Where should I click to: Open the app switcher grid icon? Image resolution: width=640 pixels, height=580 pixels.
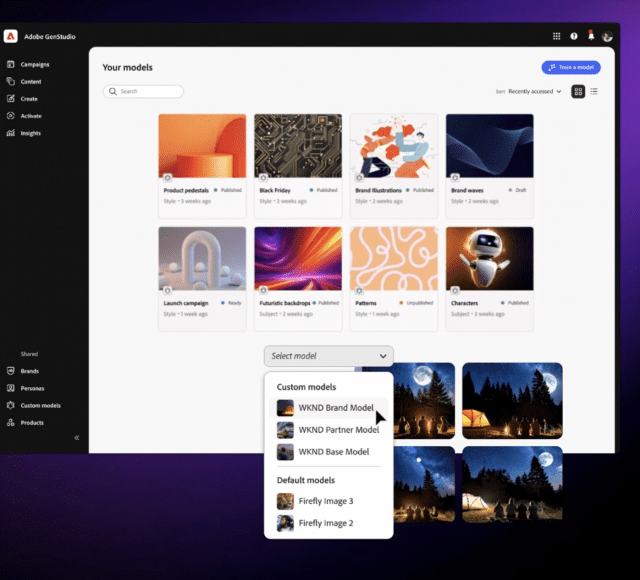(x=556, y=36)
